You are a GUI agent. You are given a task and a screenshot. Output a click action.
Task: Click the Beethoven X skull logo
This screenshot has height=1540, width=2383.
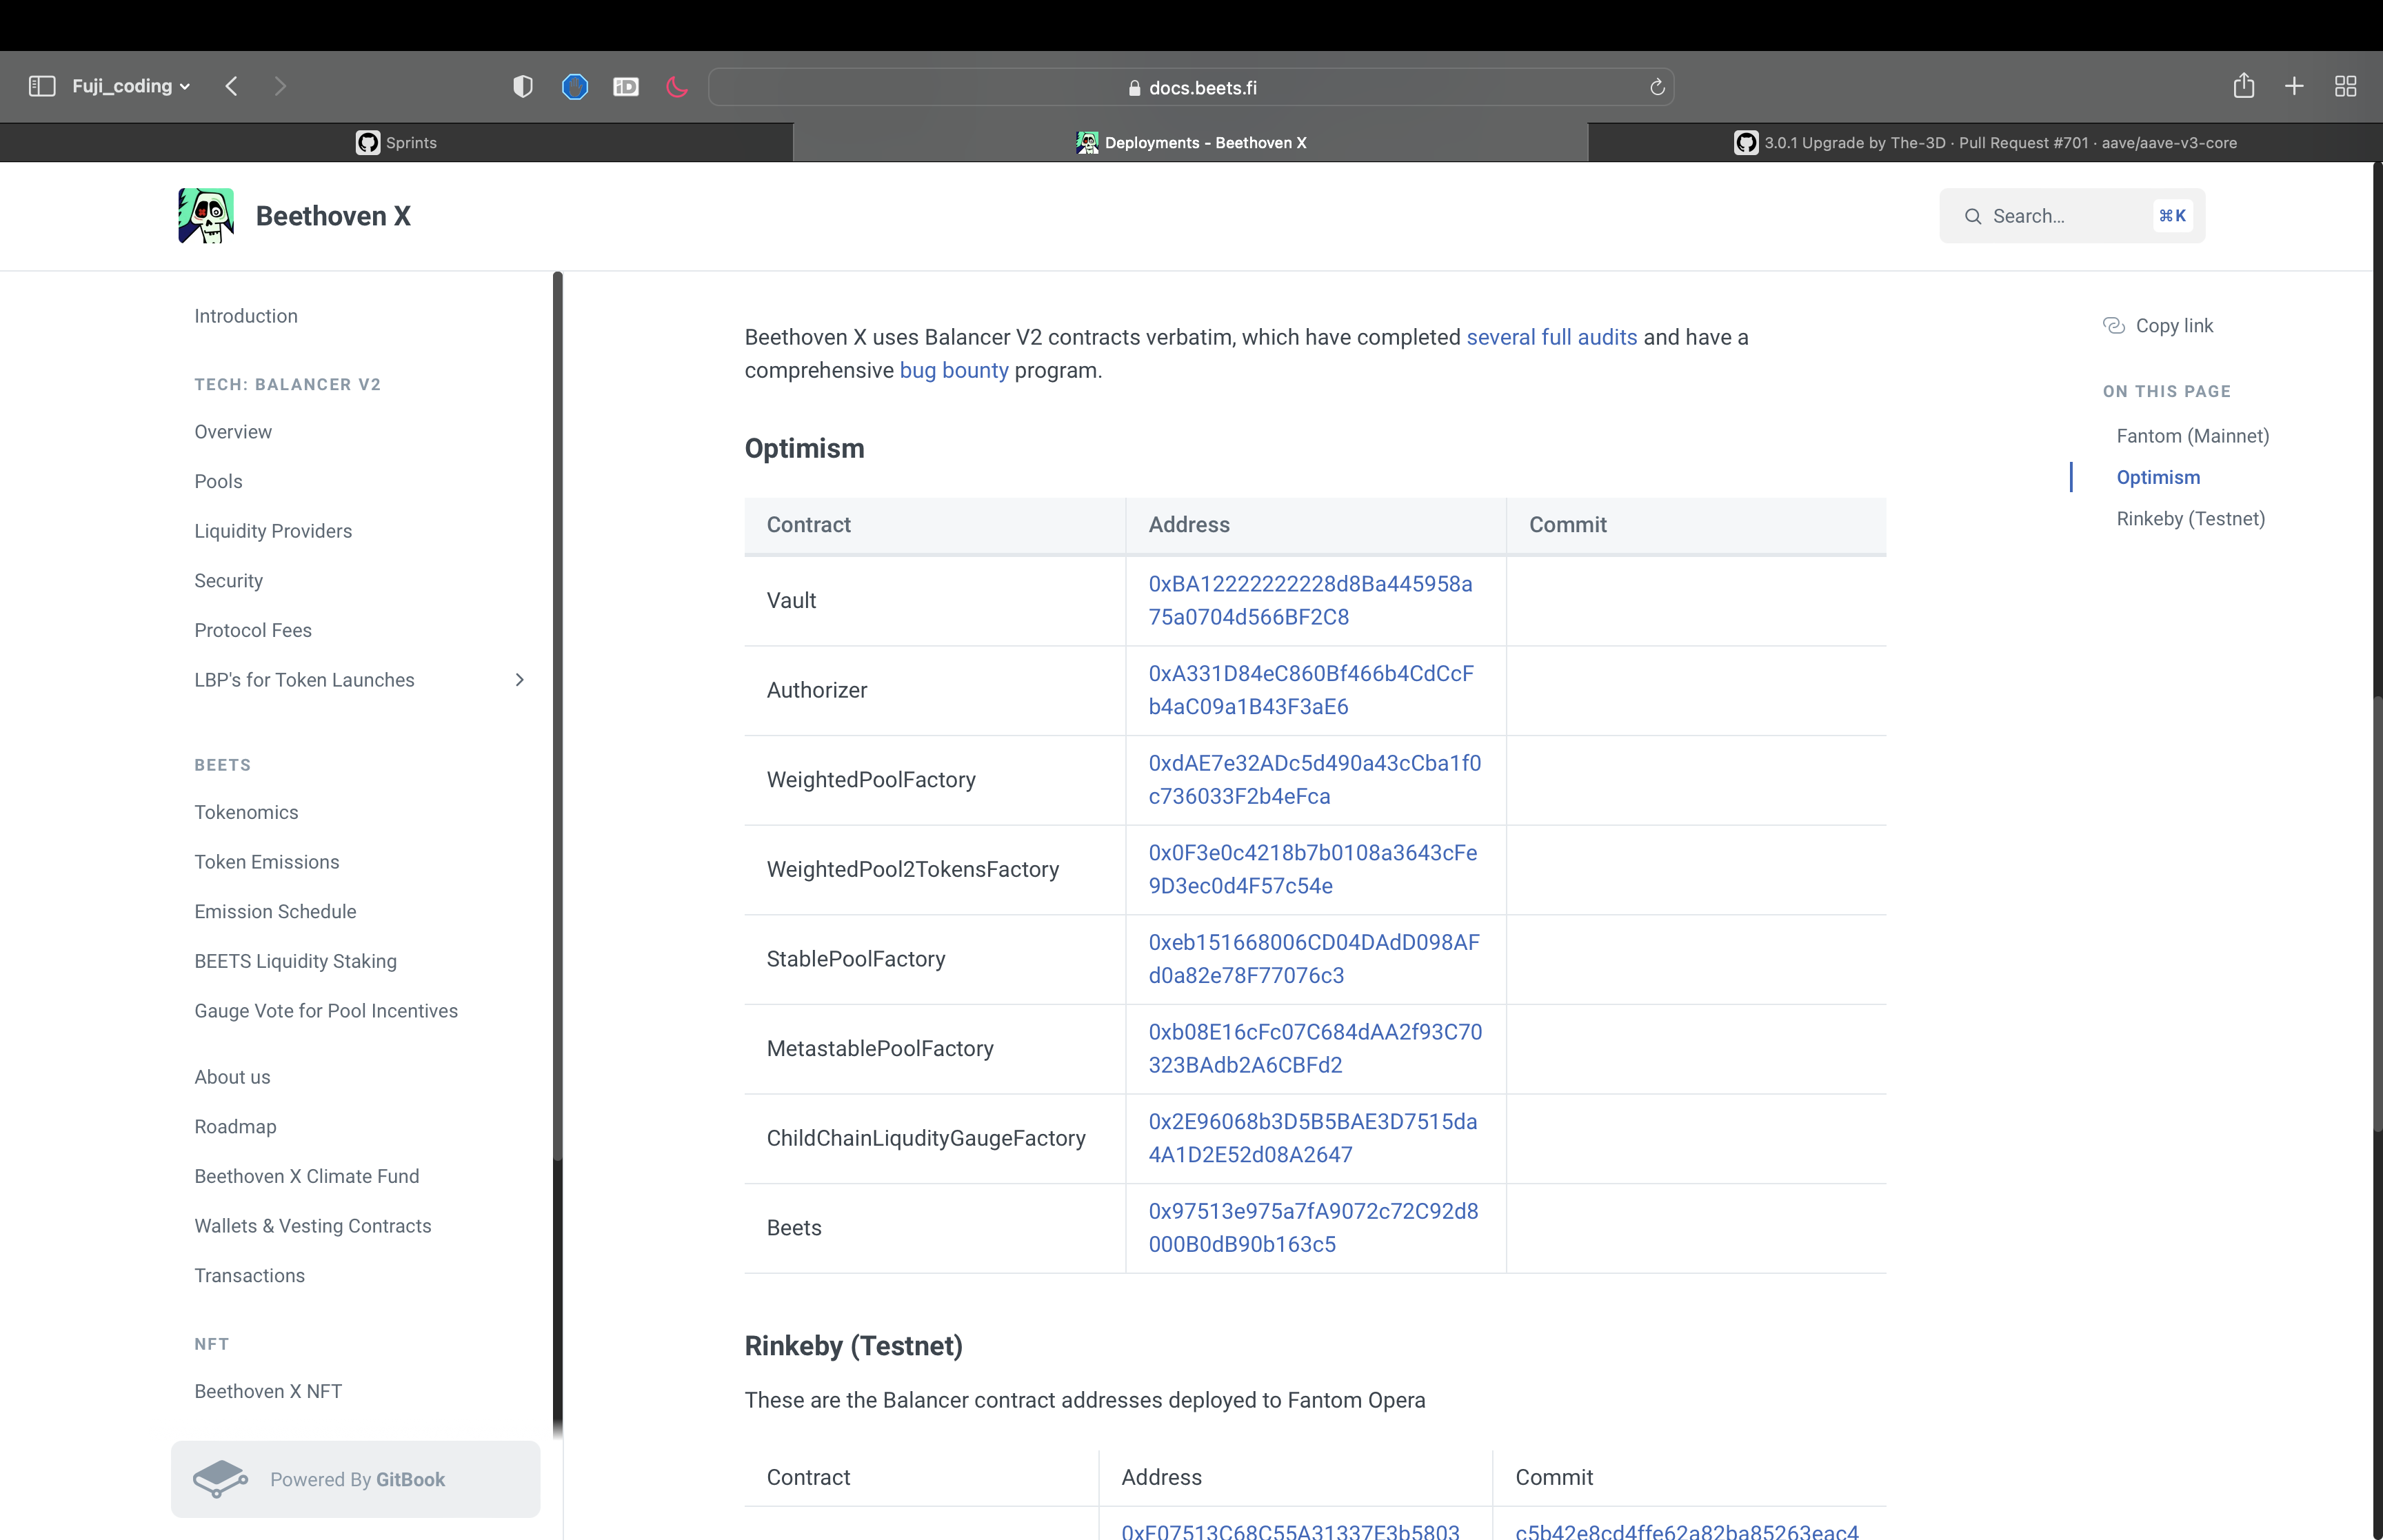[x=205, y=215]
